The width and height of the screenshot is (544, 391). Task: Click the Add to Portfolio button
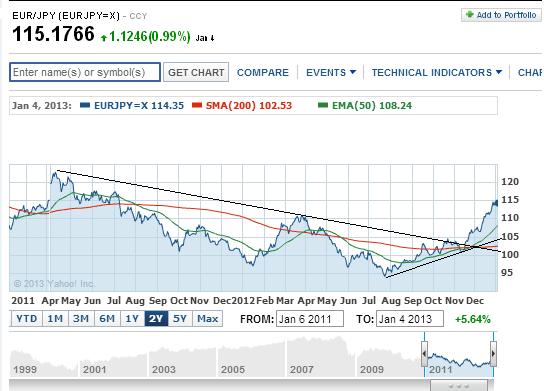point(501,15)
